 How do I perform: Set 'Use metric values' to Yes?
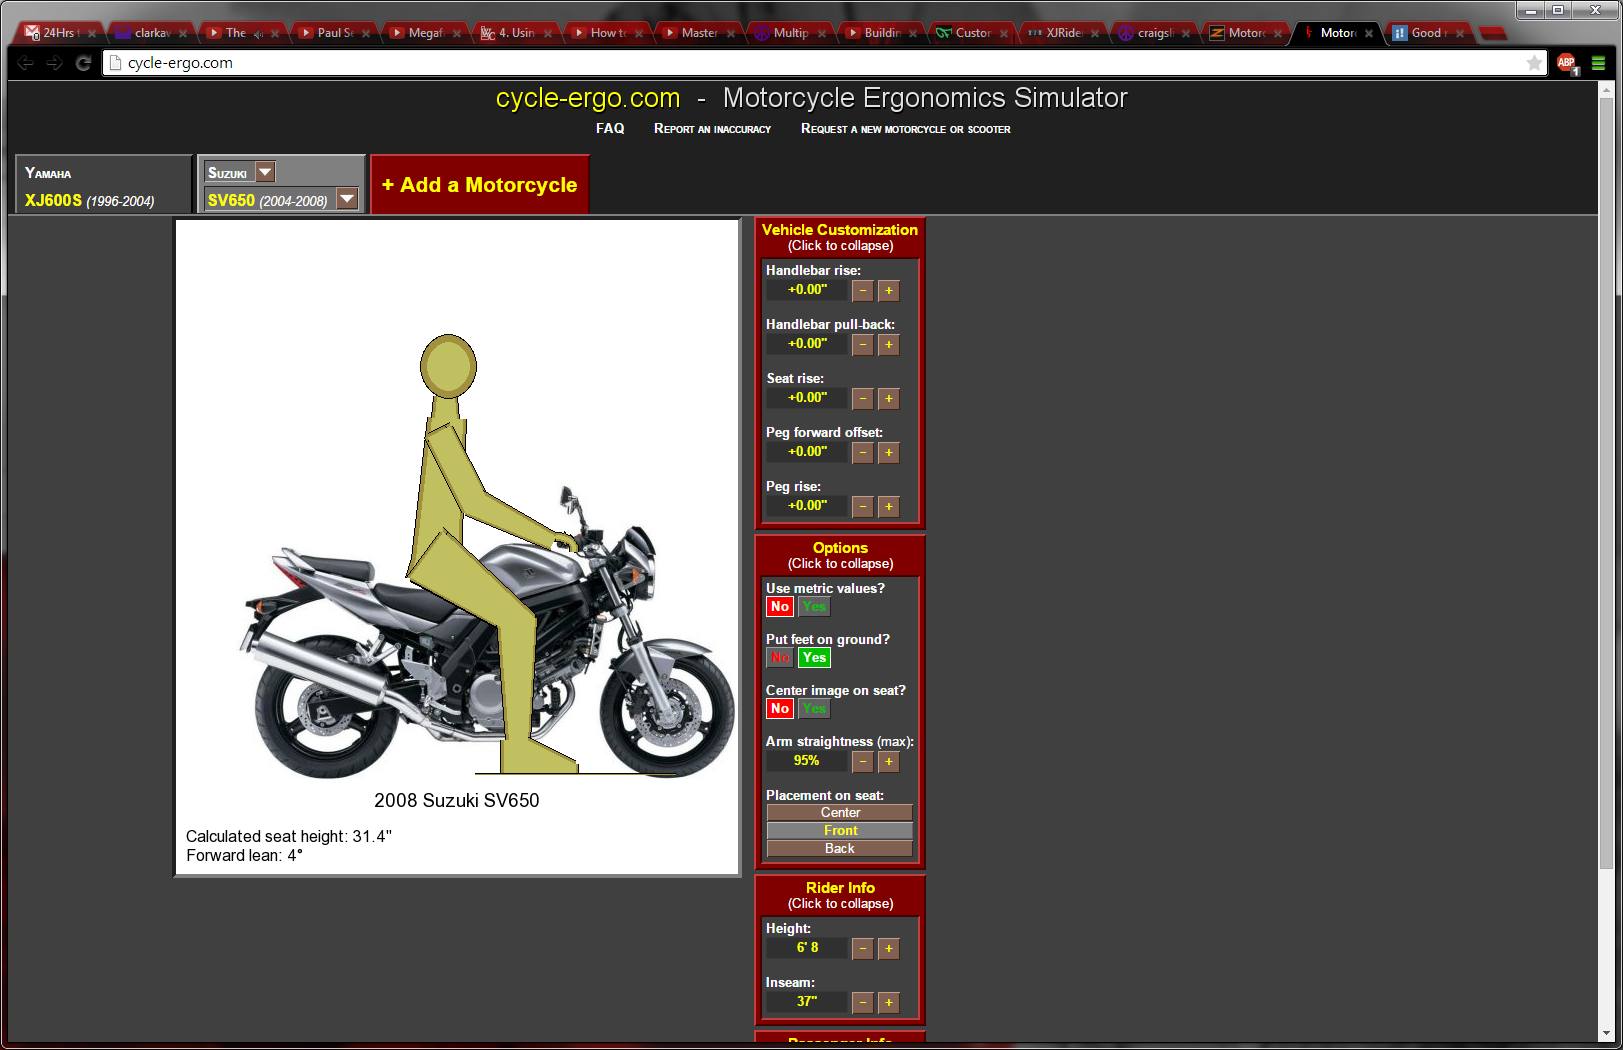tap(815, 607)
